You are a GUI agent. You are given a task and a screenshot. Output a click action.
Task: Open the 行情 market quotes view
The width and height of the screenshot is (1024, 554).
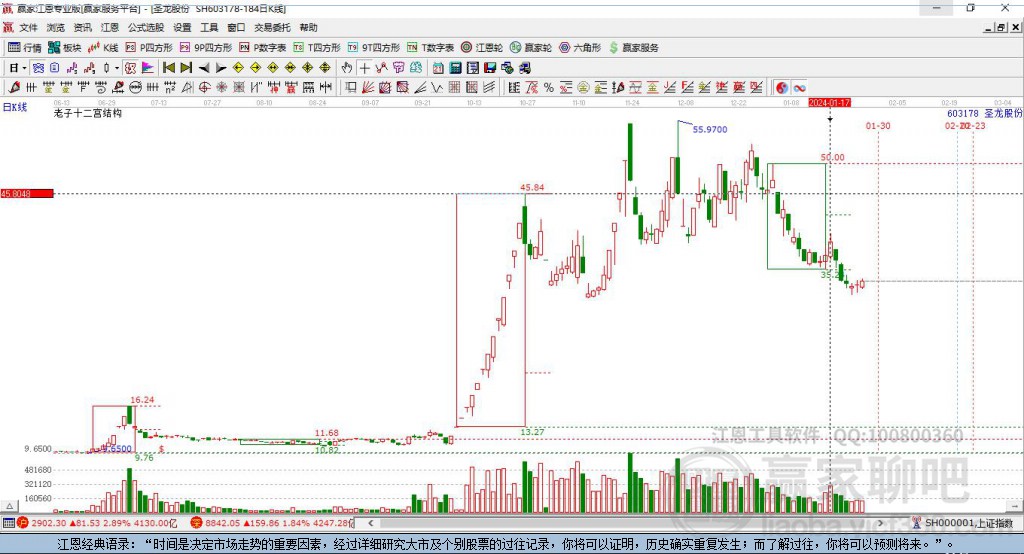click(24, 48)
